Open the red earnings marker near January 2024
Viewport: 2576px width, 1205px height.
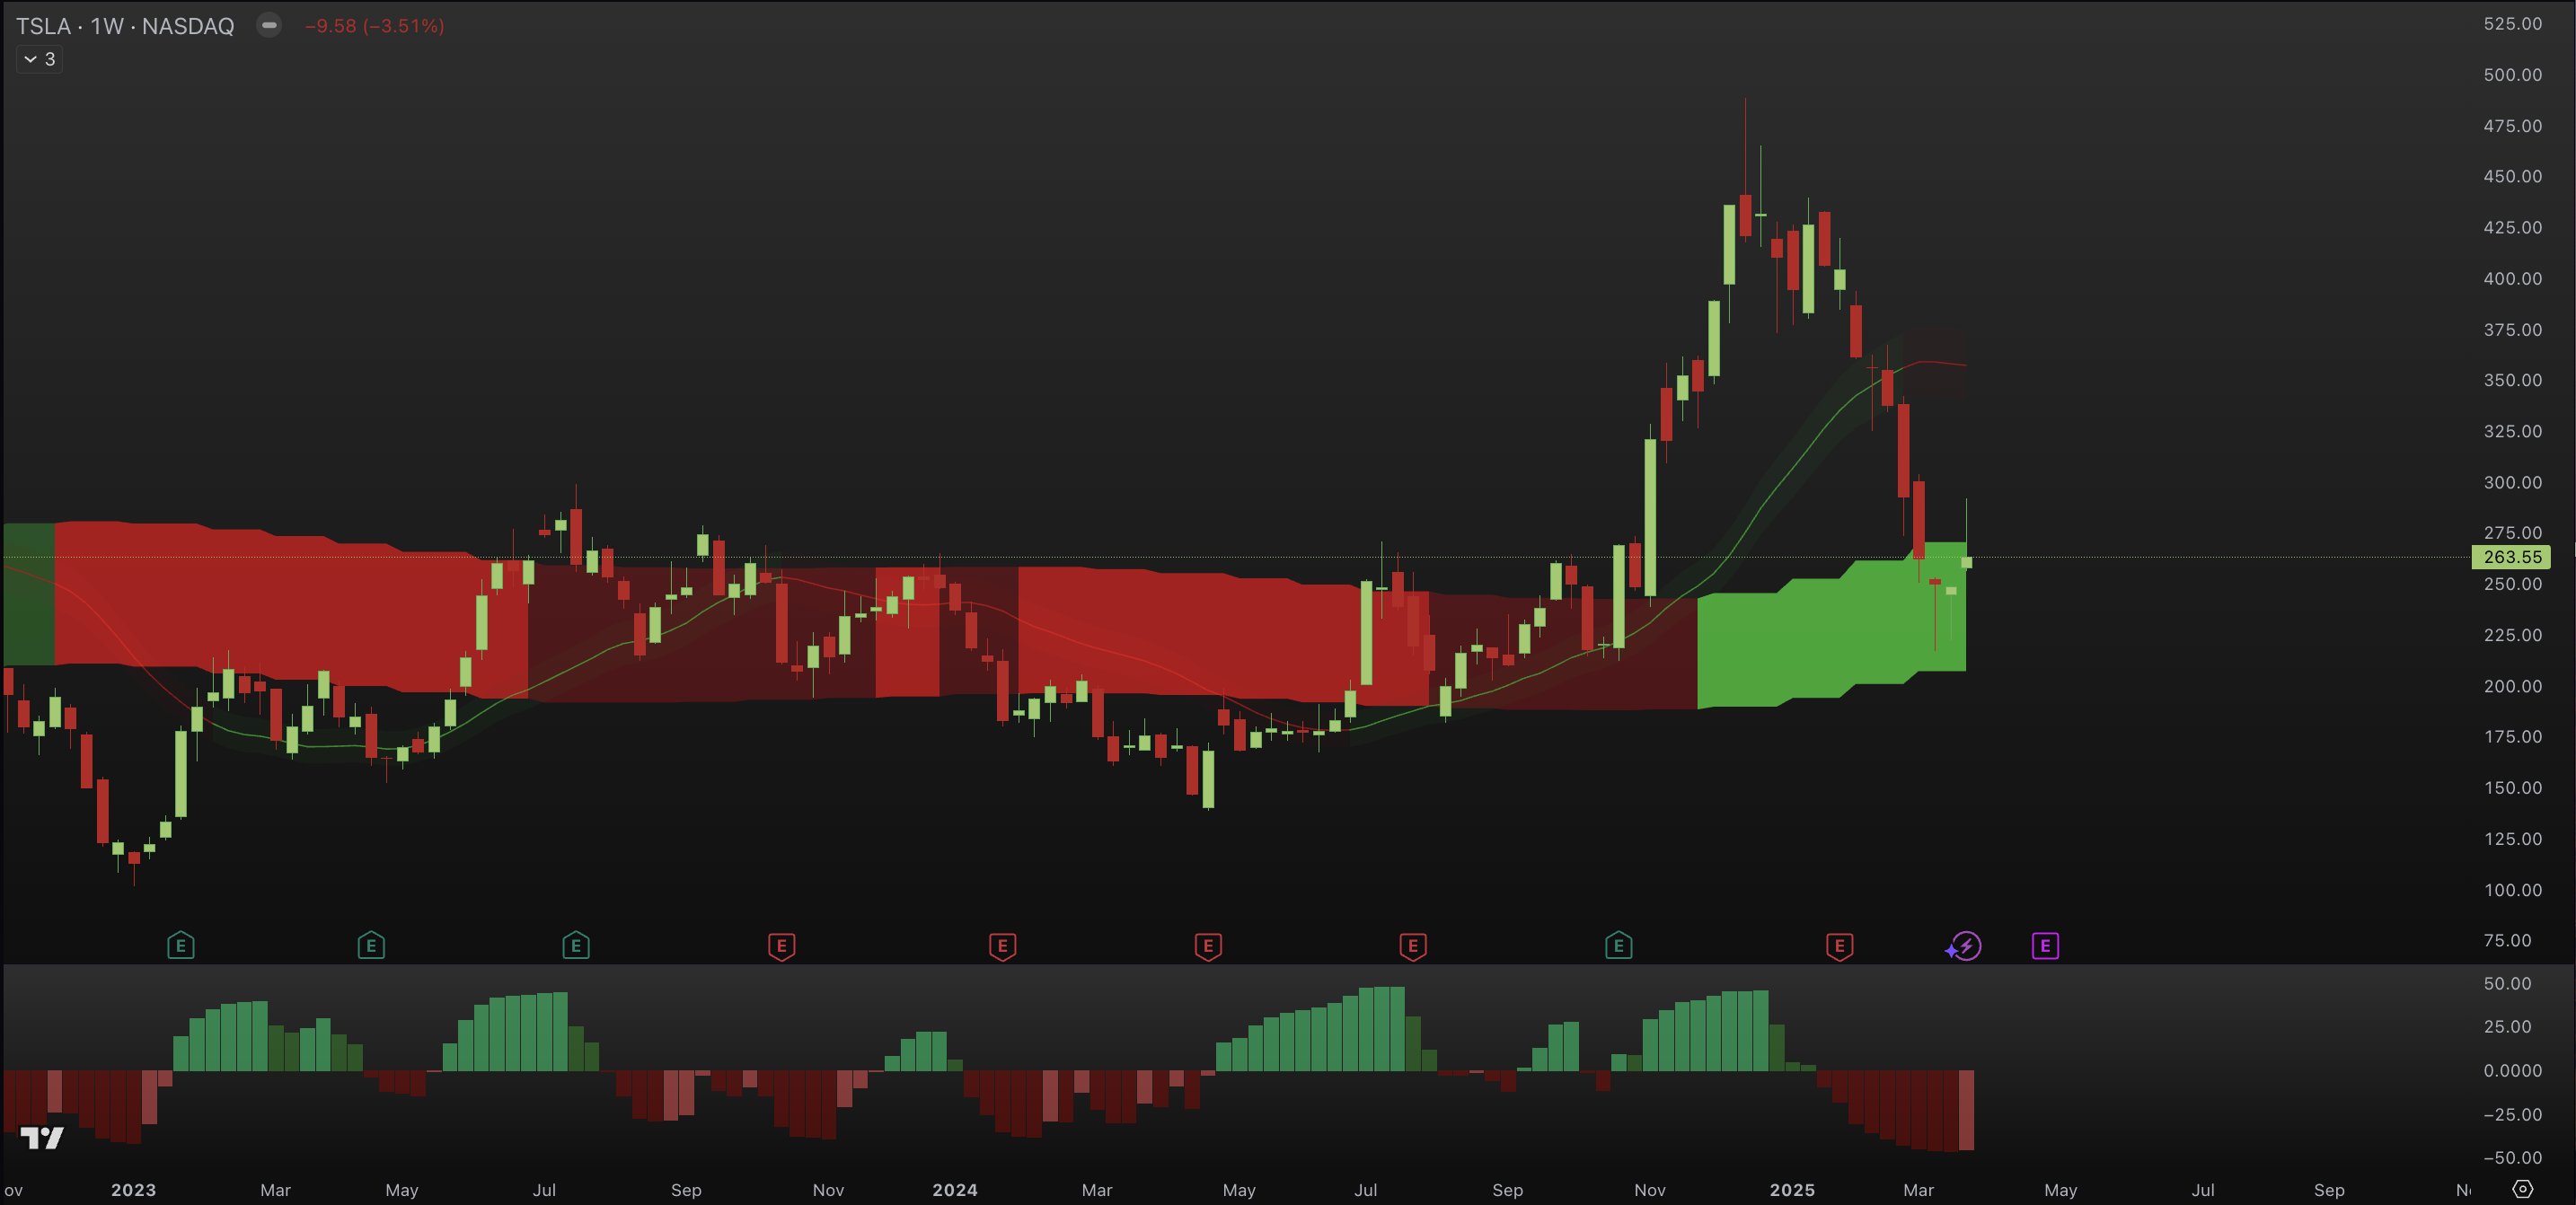(1002, 945)
